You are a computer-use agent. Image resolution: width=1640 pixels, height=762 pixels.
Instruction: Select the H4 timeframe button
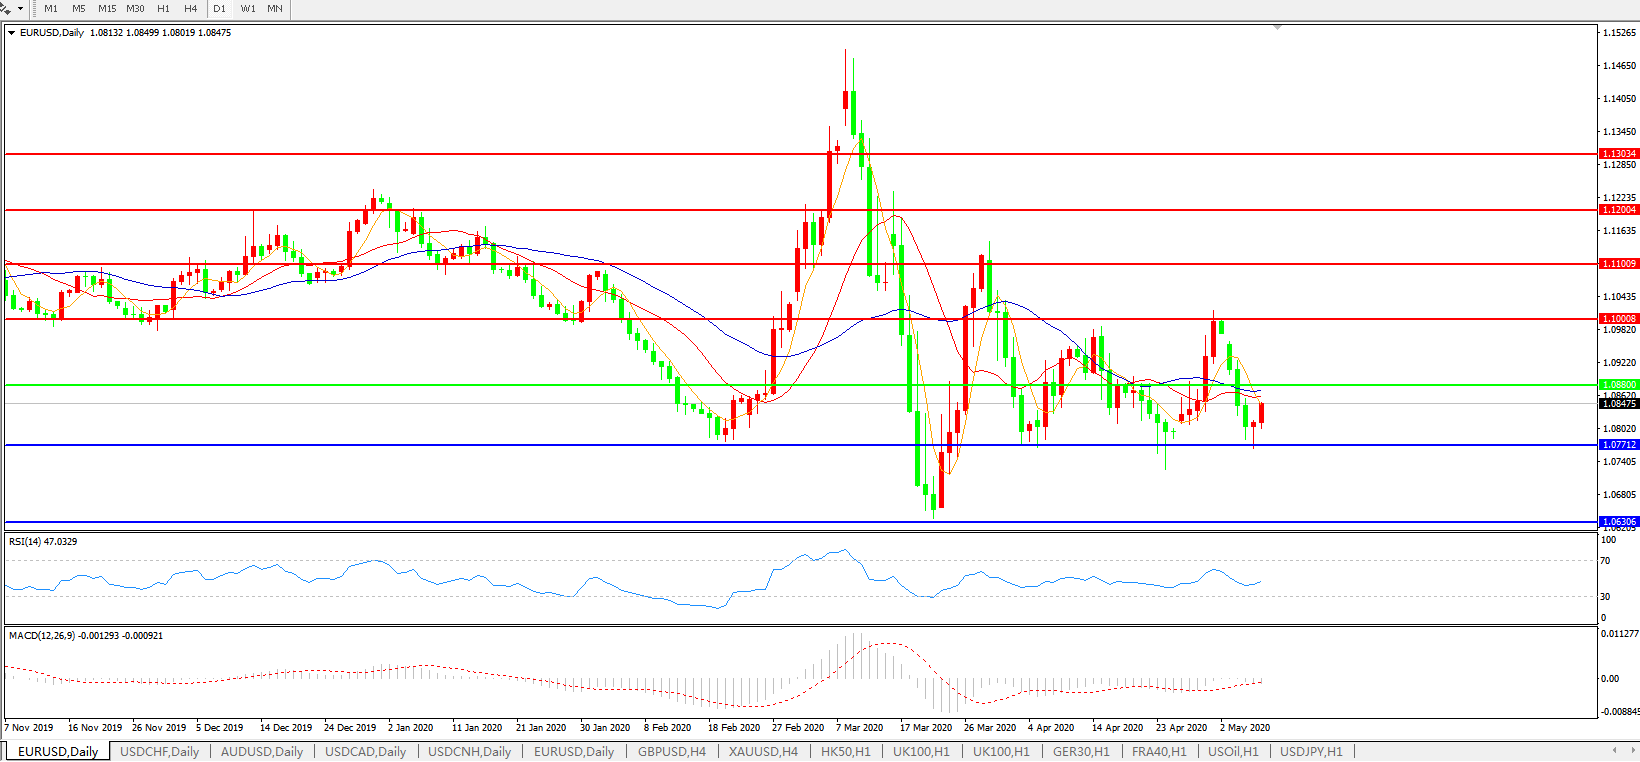(x=190, y=8)
